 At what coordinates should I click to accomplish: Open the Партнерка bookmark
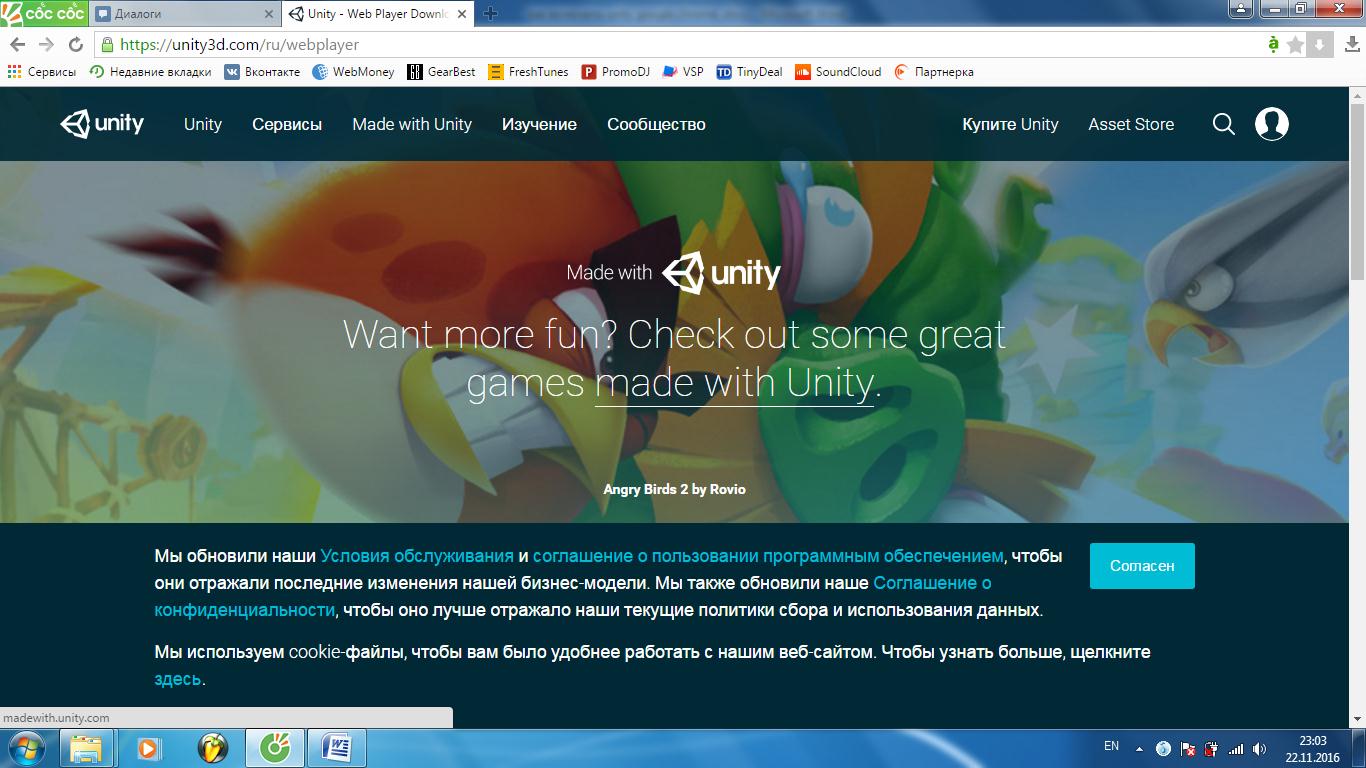point(934,72)
